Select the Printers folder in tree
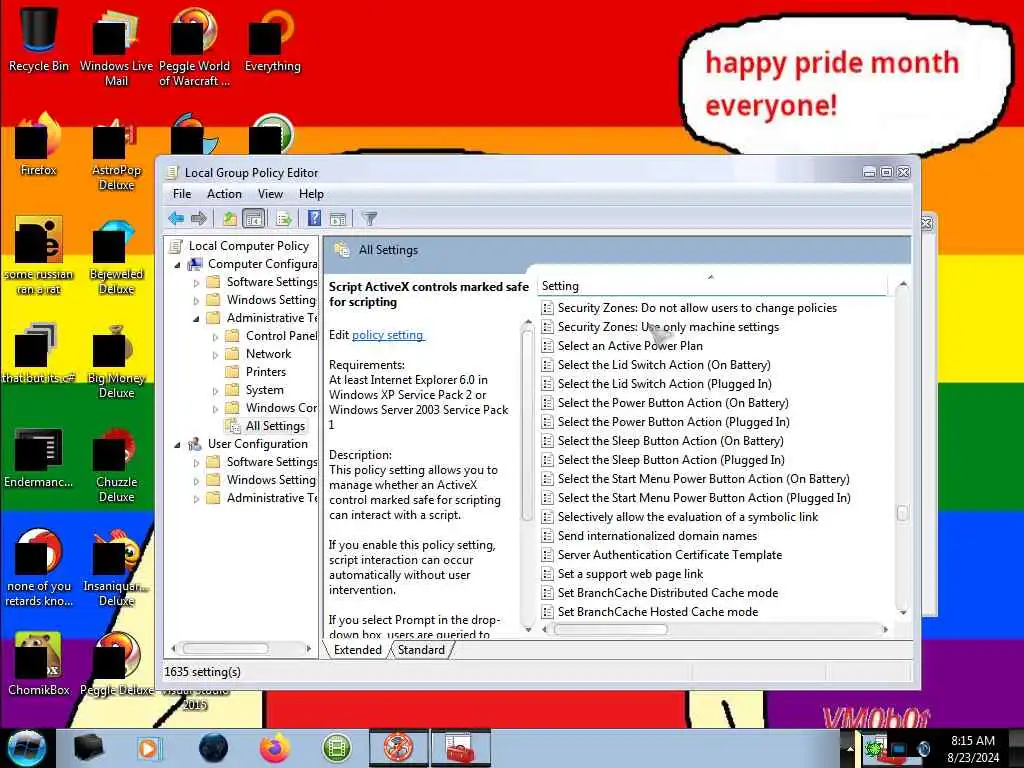 265,372
